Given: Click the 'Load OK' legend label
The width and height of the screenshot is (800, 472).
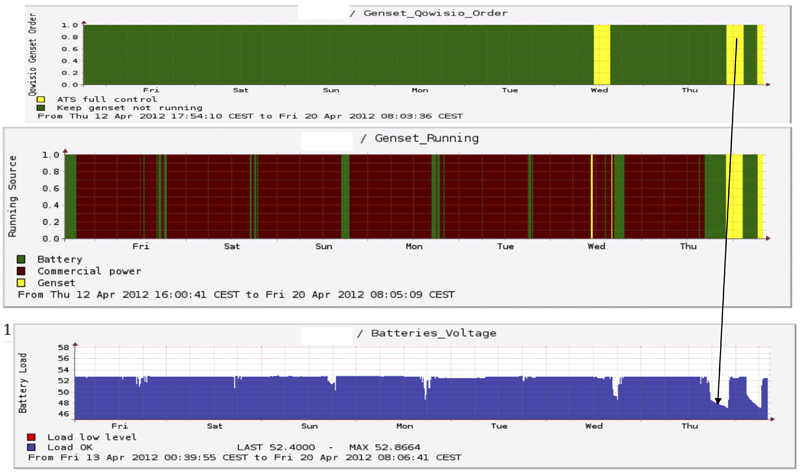Looking at the screenshot, I should [x=70, y=448].
